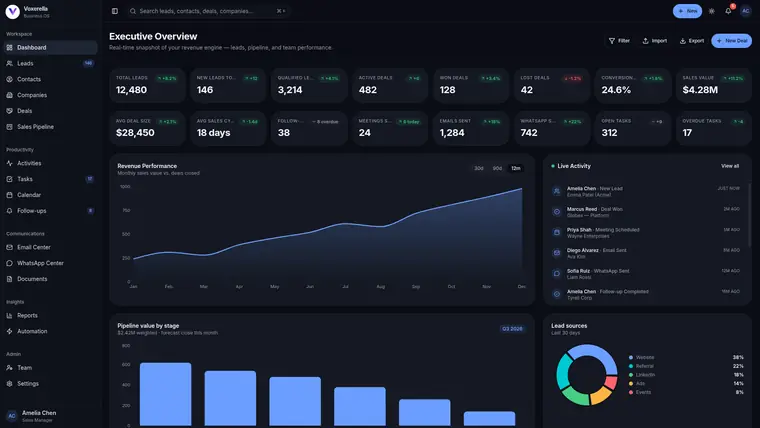Viewport: 760px width, 428px height.
Task: Toggle the sidebar collapse icon
Action: click(115, 11)
